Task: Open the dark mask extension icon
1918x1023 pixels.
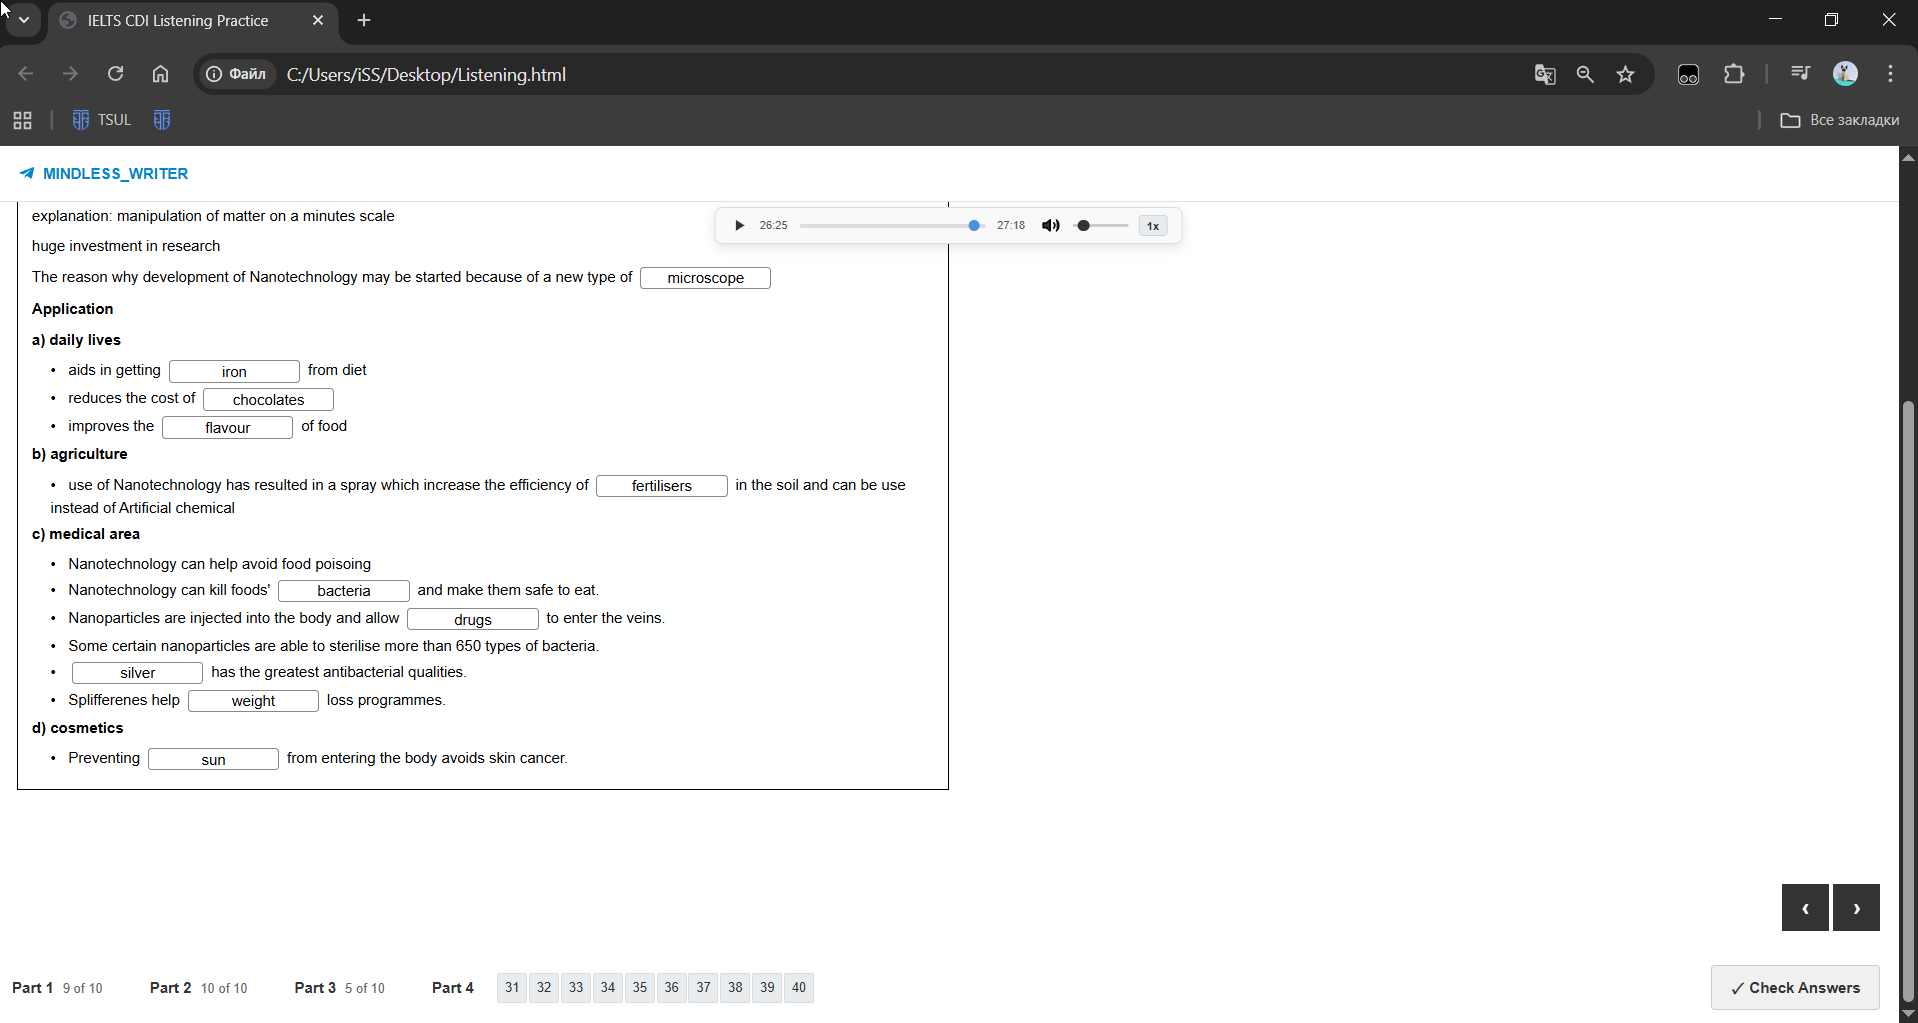Action: point(1689,74)
